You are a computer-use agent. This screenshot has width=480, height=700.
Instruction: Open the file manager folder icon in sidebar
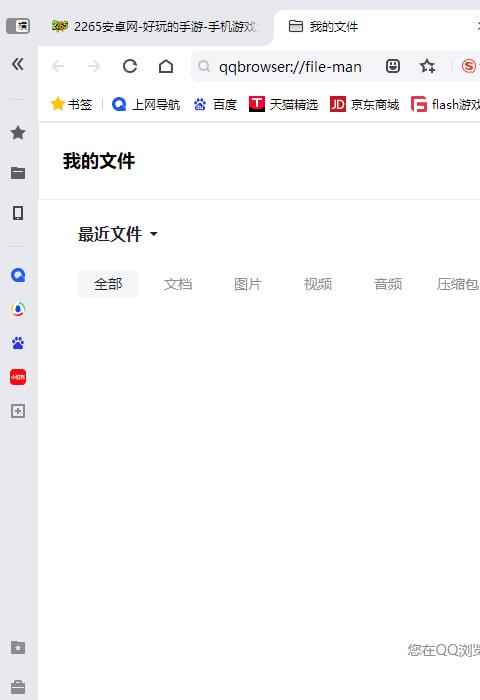click(x=18, y=173)
